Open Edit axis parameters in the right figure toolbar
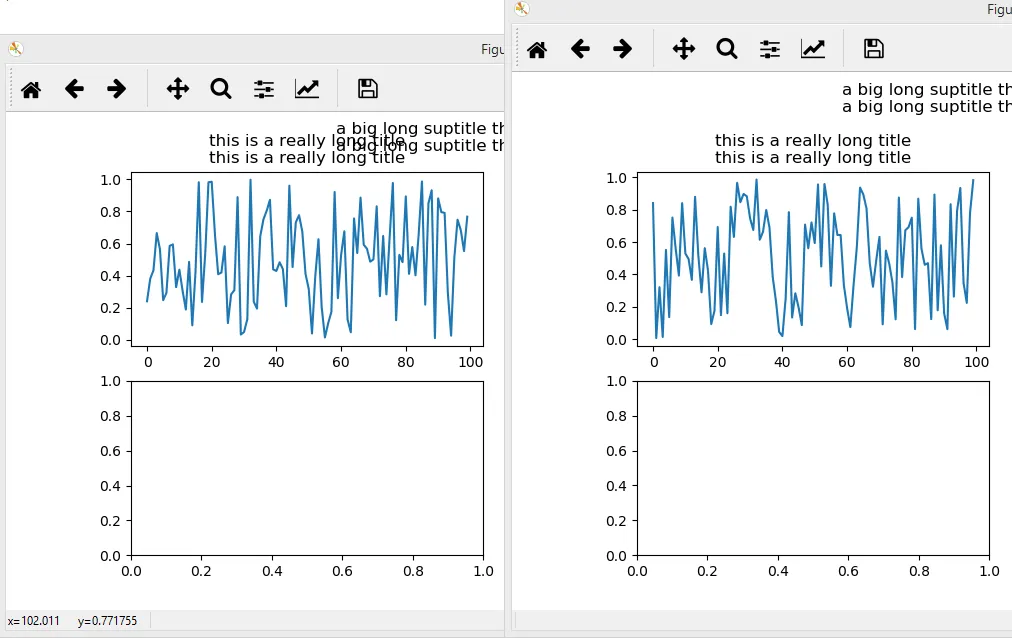The height and width of the screenshot is (638, 1012). click(813, 49)
